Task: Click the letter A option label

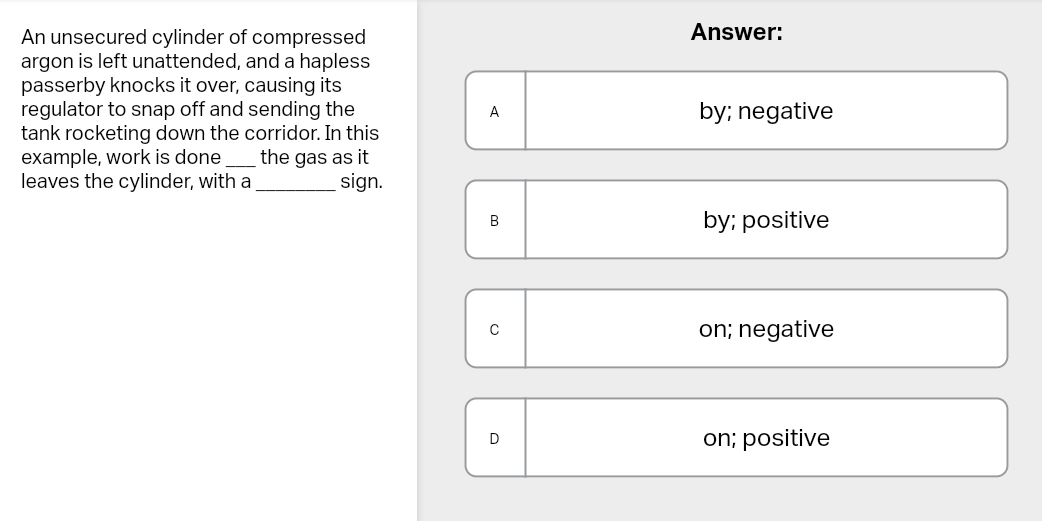Action: [x=494, y=112]
